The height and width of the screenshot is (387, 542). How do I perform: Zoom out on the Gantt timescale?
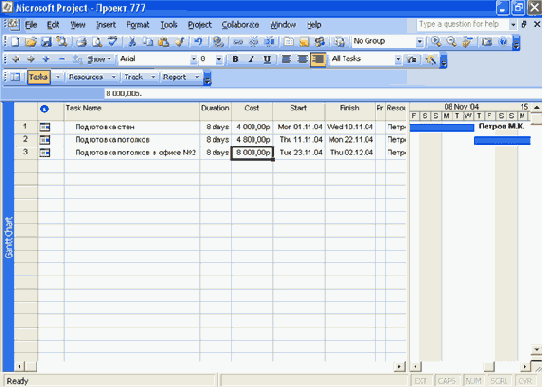click(451, 42)
